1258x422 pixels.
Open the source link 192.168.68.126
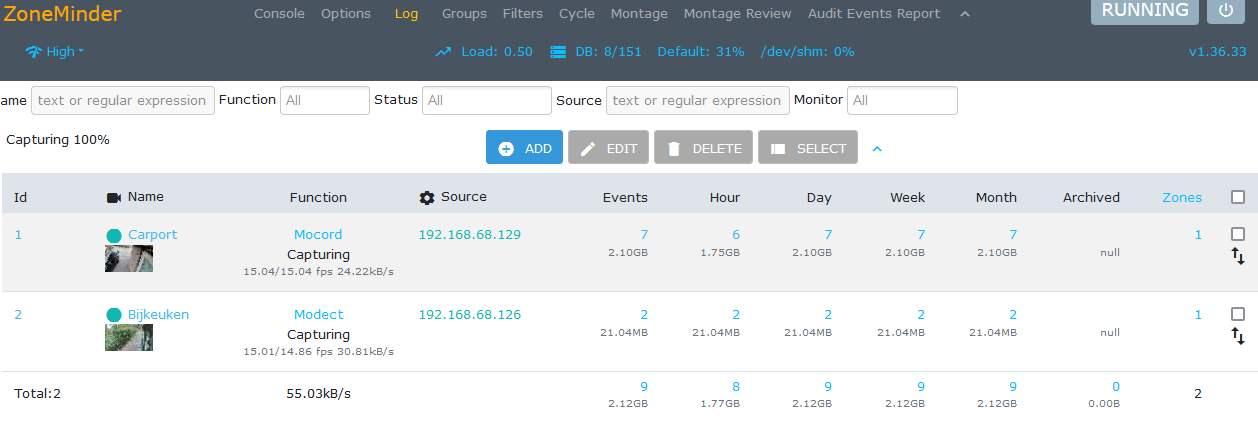(x=469, y=315)
